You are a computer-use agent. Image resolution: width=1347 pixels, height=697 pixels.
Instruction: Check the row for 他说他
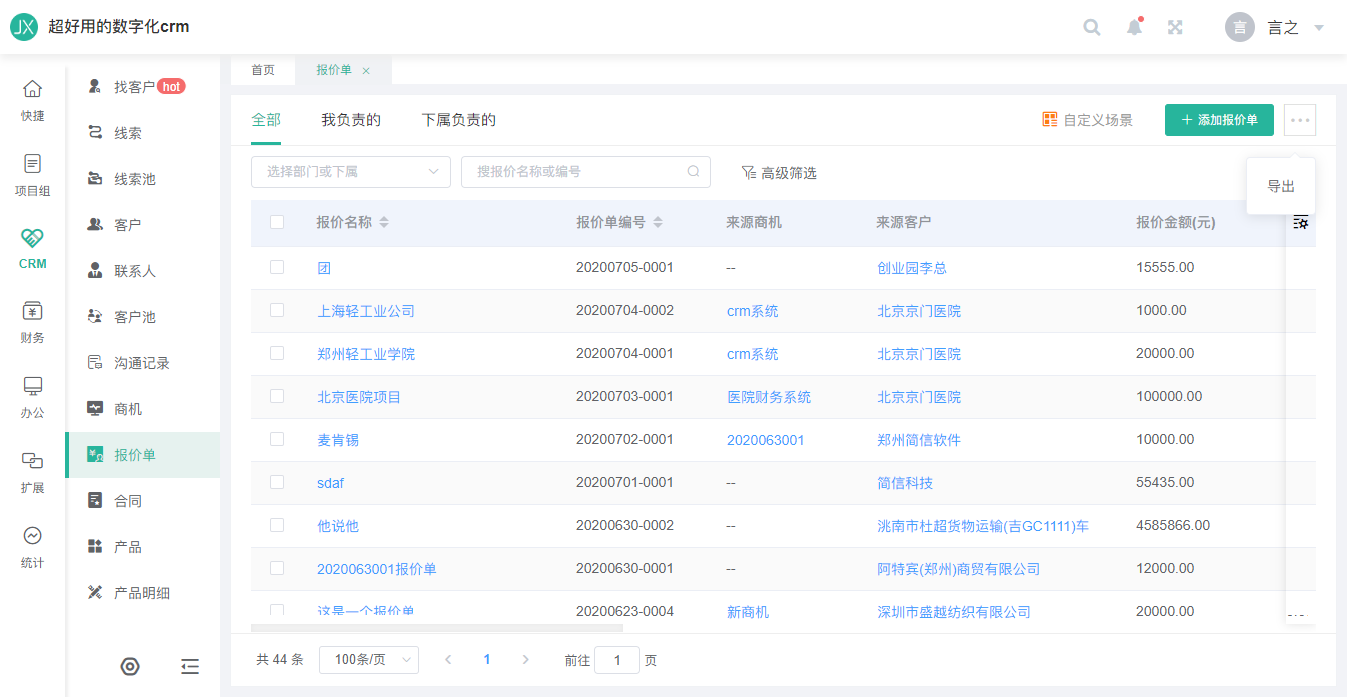point(277,525)
